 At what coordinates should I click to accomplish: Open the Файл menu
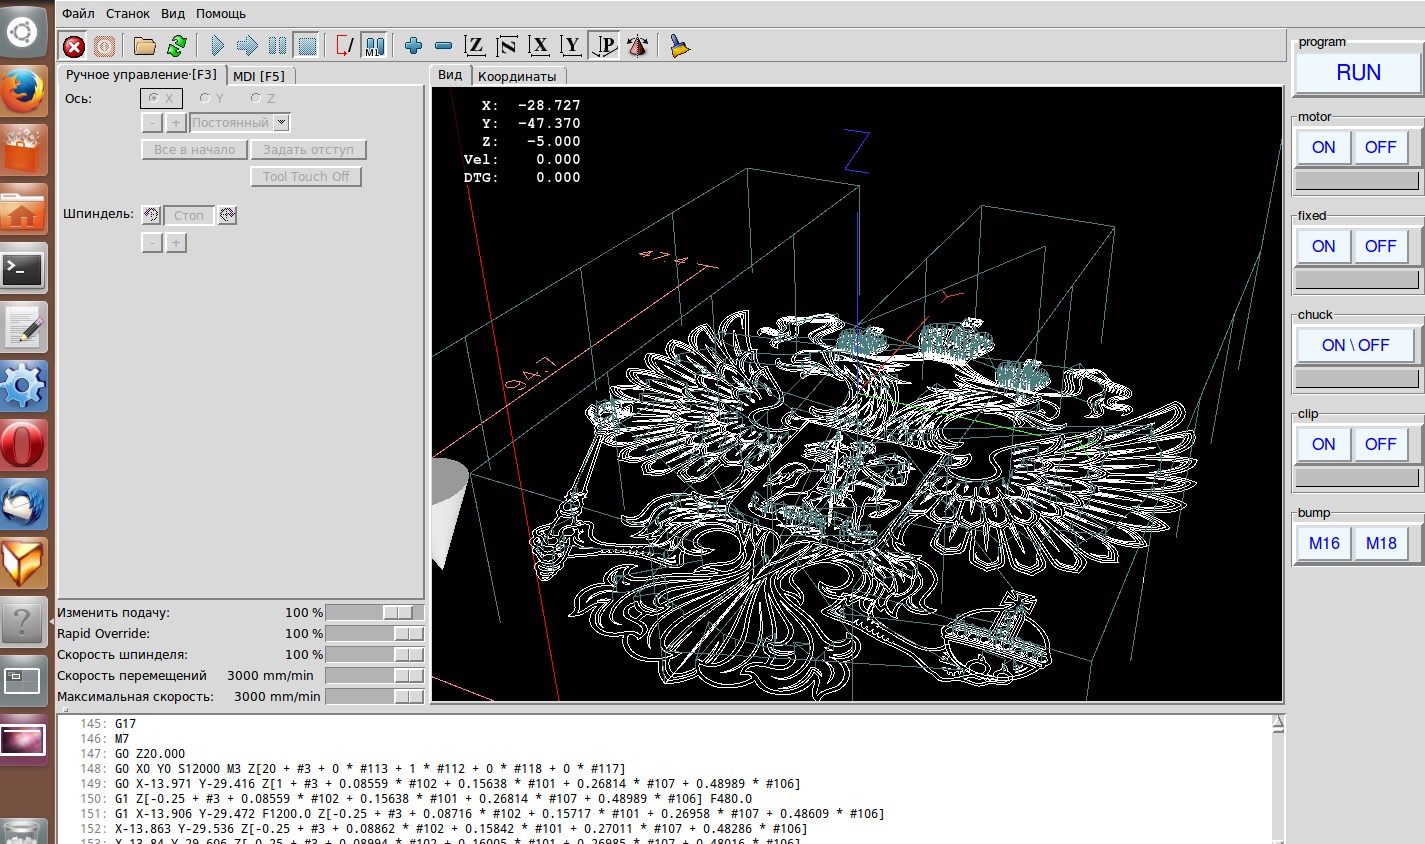coord(78,14)
